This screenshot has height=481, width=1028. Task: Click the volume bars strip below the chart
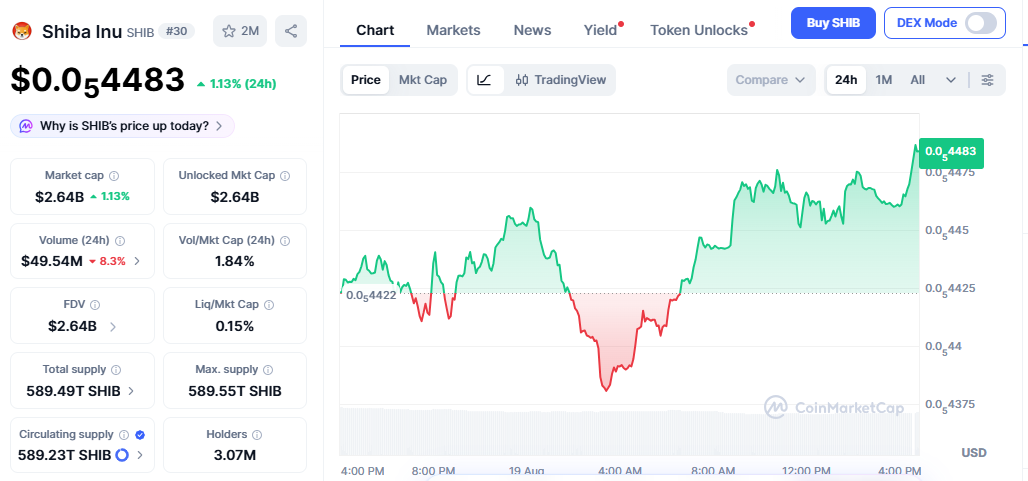point(629,431)
